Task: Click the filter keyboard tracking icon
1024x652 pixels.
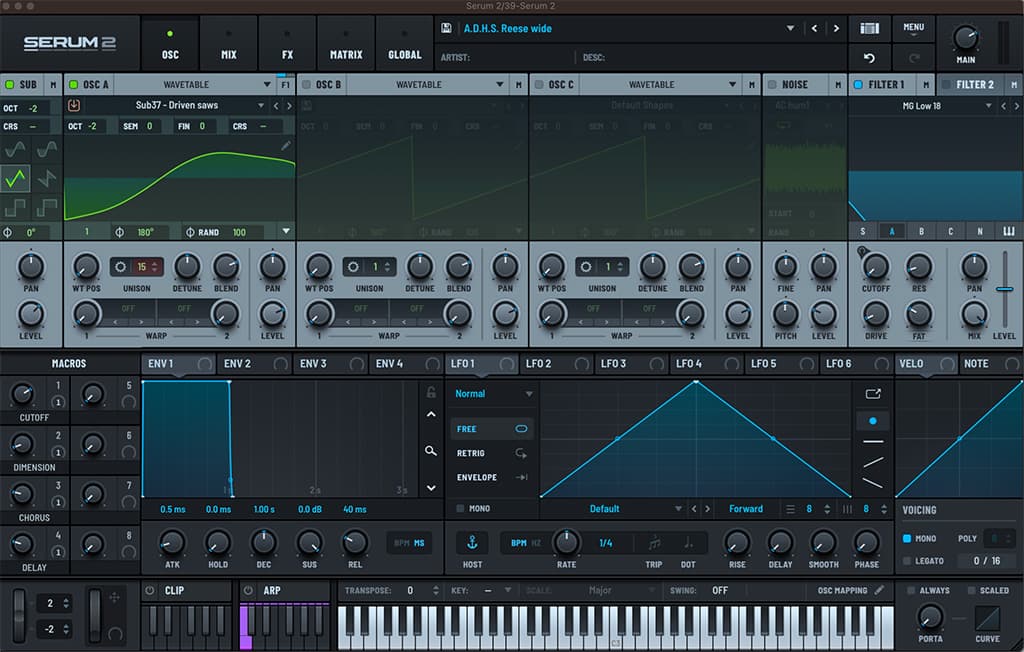Action: pyautogui.click(x=1008, y=231)
